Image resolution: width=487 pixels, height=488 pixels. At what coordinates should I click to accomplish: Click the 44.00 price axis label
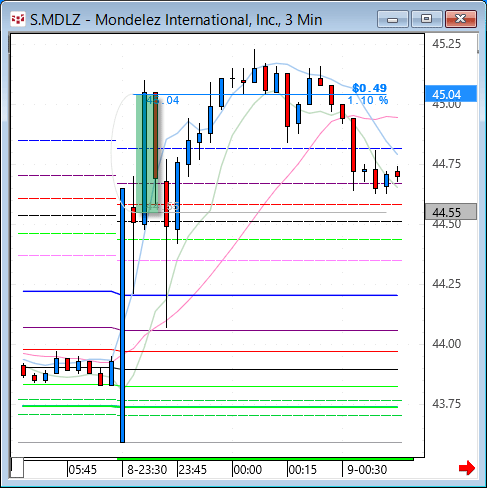tap(446, 344)
